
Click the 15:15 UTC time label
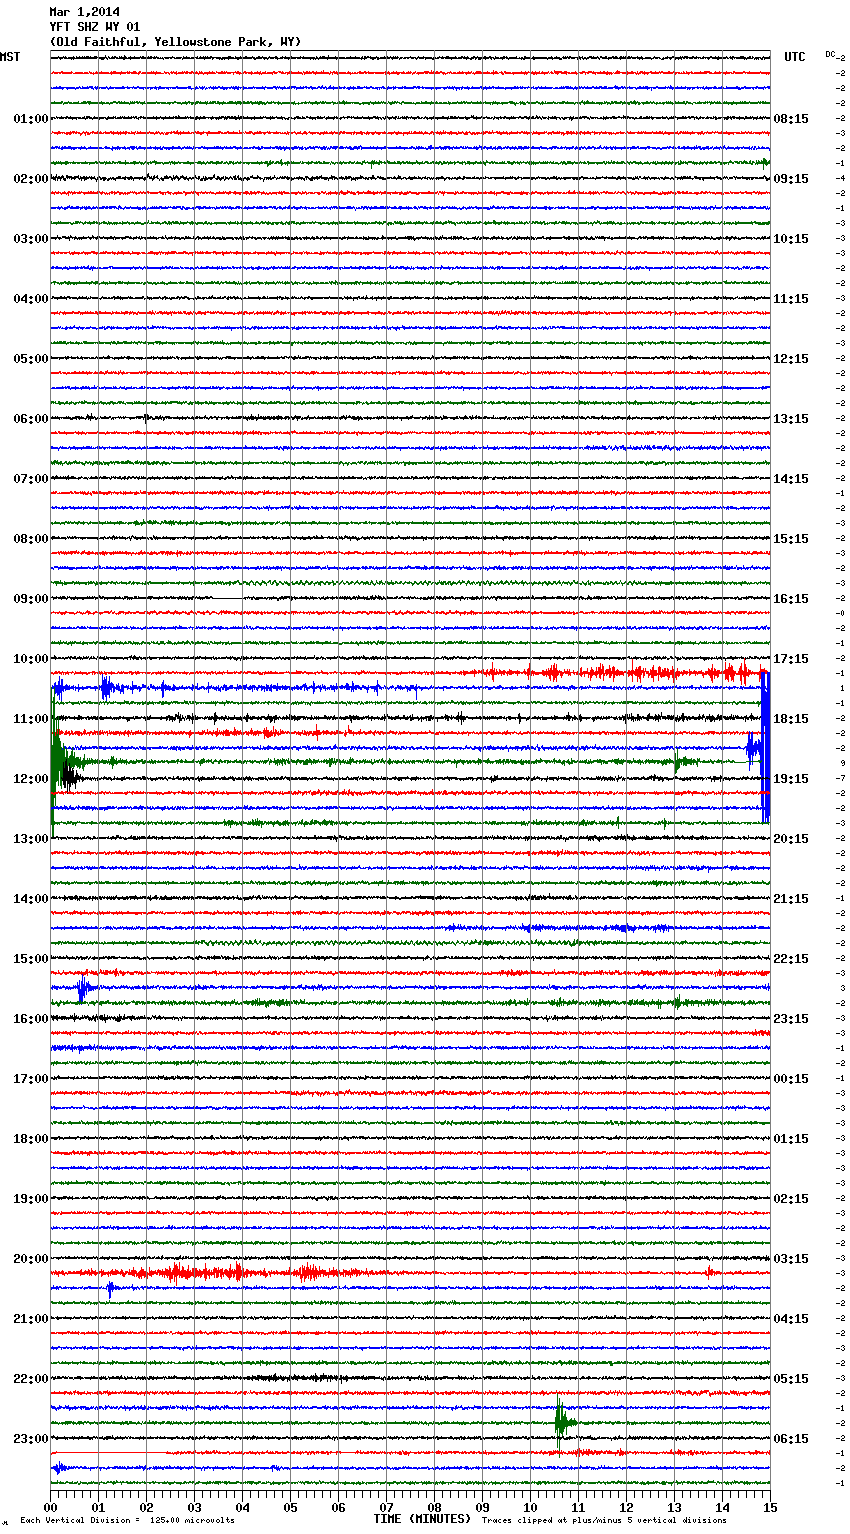pos(791,539)
